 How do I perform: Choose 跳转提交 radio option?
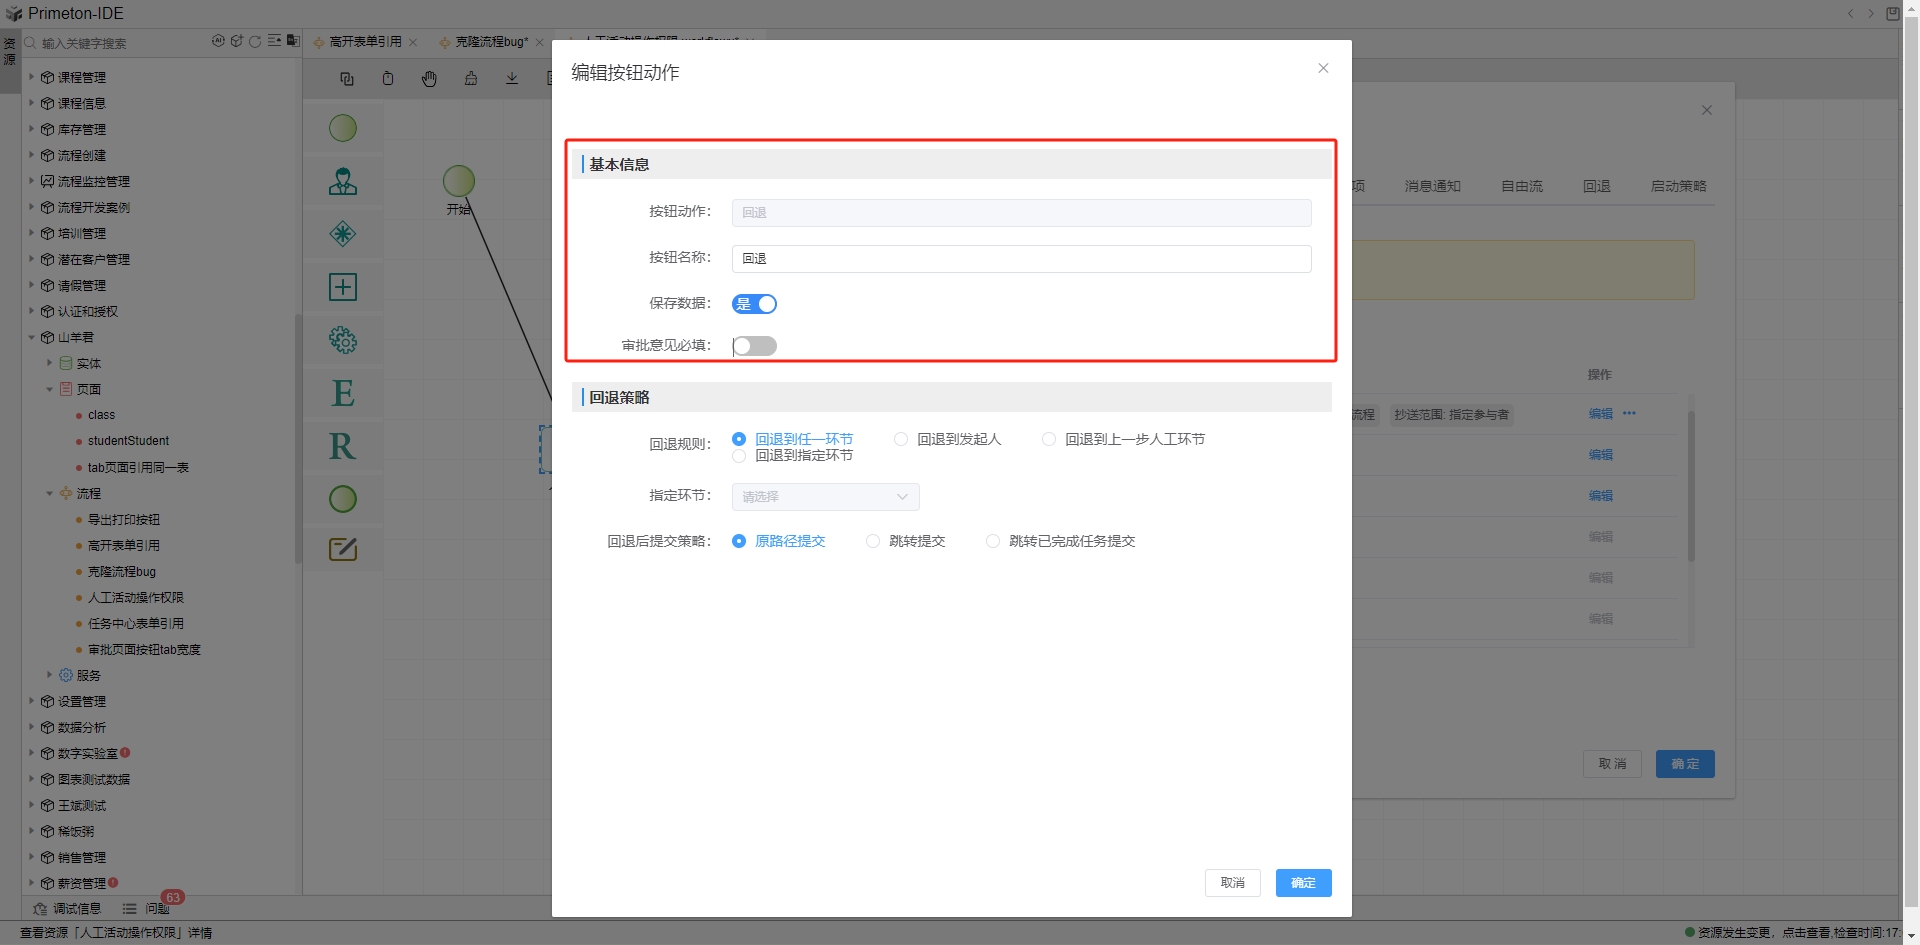point(873,541)
